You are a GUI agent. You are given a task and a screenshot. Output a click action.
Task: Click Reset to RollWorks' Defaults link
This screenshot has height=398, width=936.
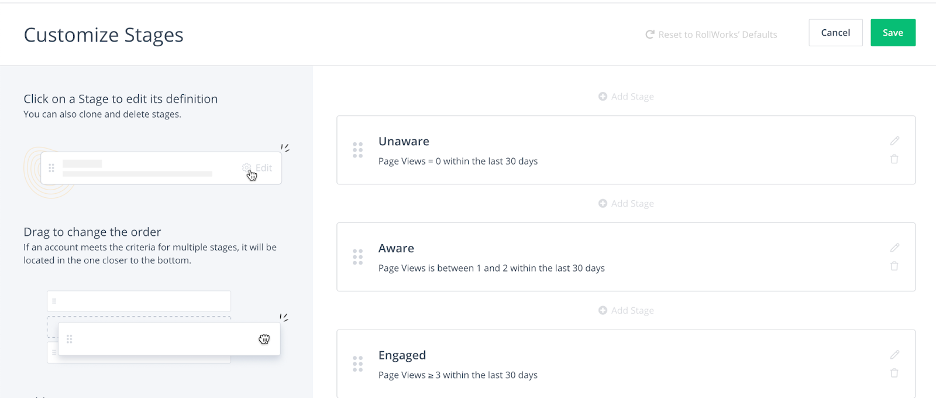712,35
